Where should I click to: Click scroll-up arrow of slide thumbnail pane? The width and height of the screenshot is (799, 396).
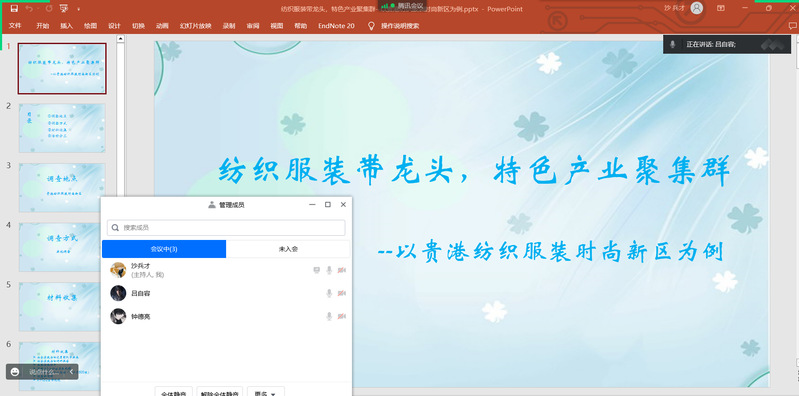tap(120, 38)
